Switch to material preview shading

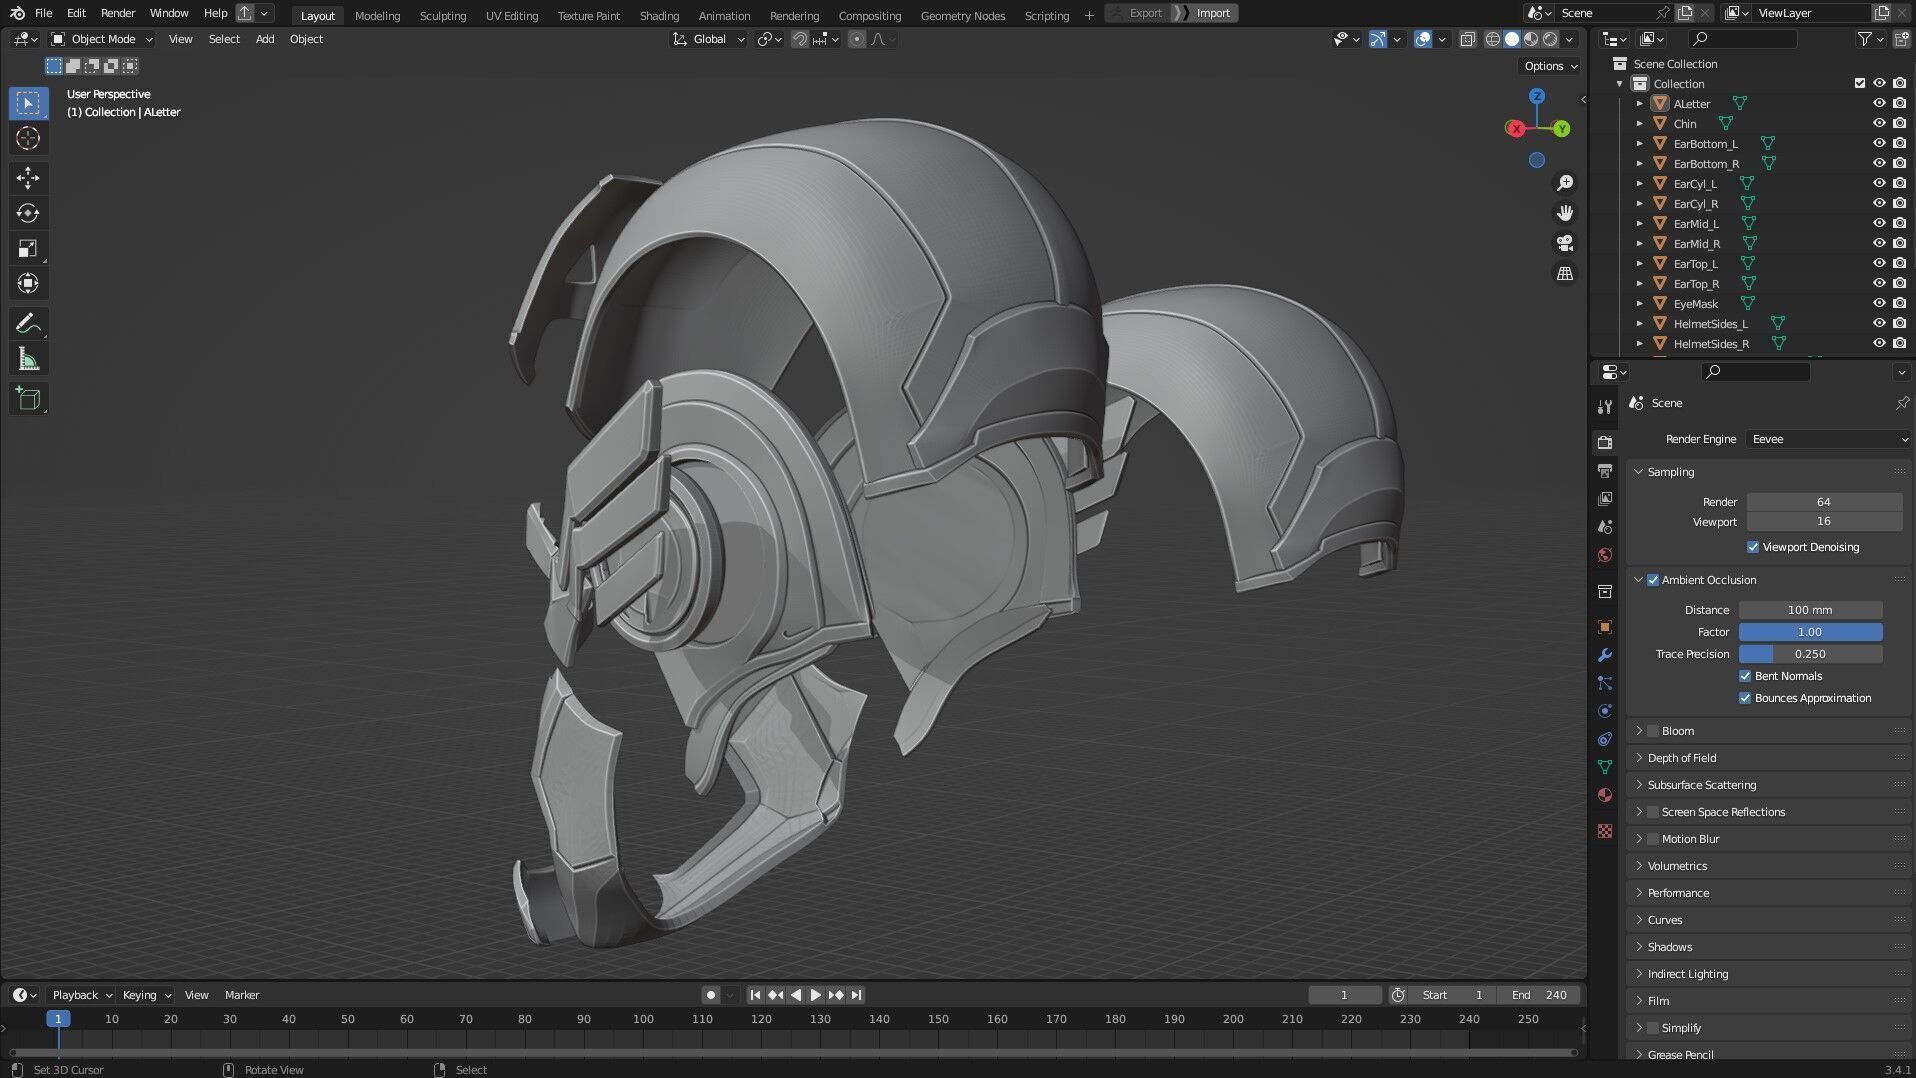(x=1531, y=39)
